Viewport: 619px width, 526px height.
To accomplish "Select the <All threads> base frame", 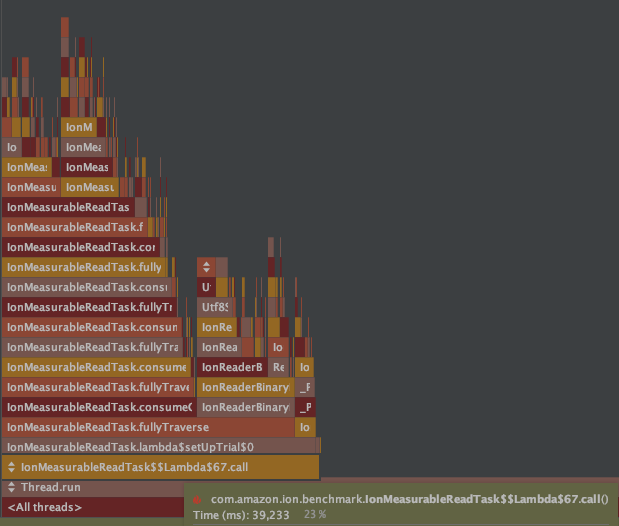I will pos(93,507).
